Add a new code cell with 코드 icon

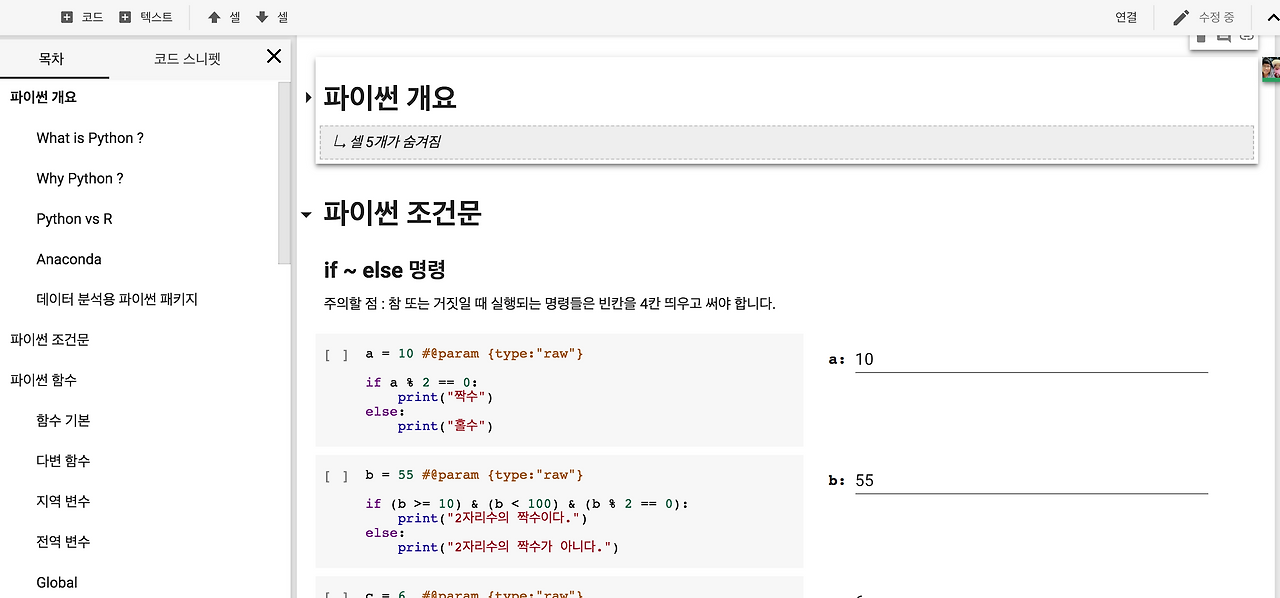[x=81, y=17]
